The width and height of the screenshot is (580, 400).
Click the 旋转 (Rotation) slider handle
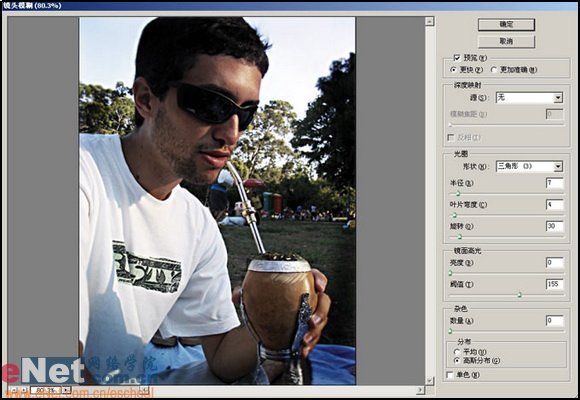[x=460, y=237]
